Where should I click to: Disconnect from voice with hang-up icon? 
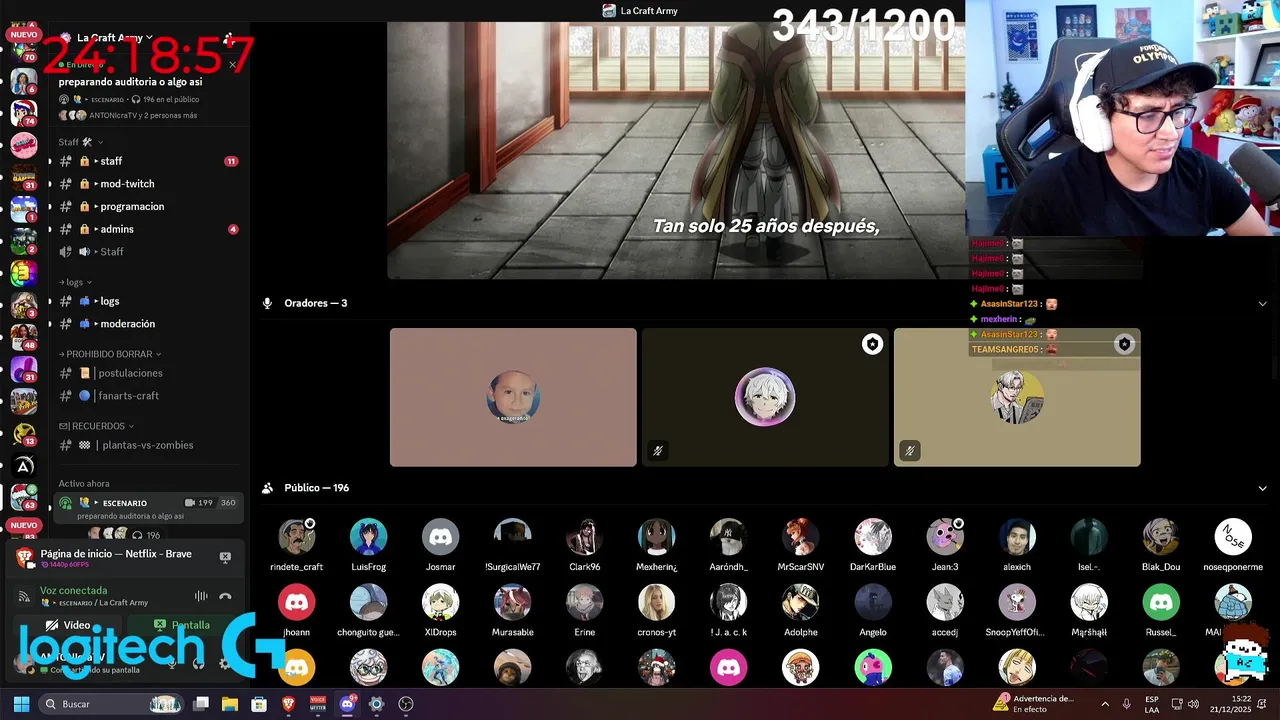pos(225,596)
